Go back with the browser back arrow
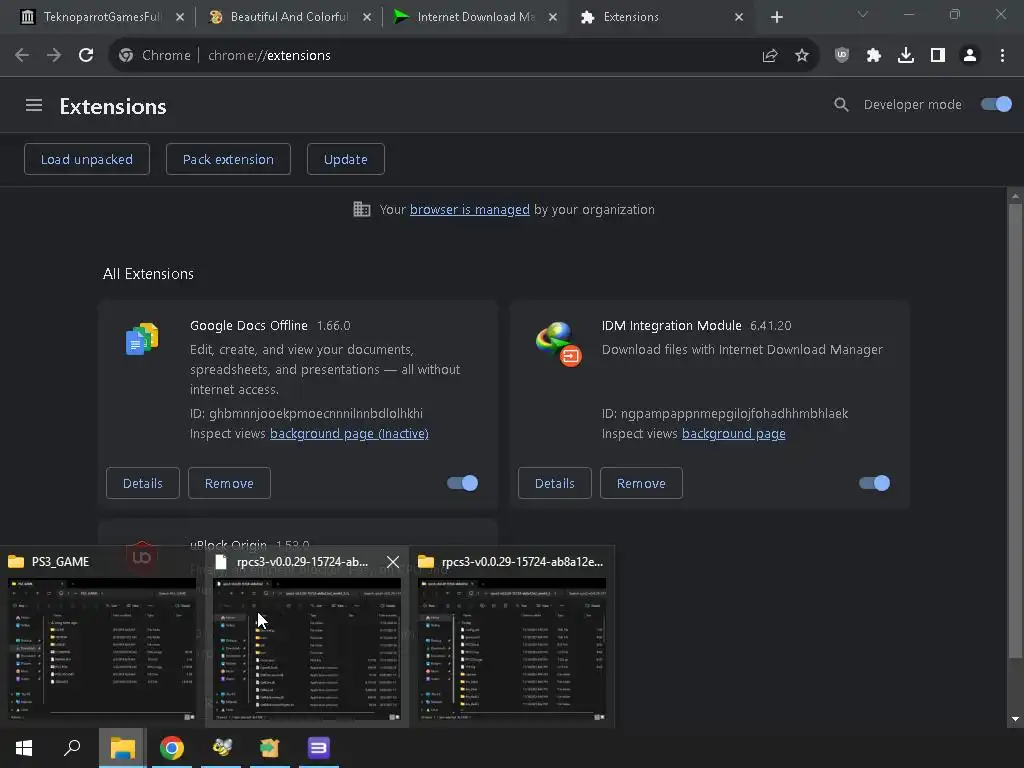Screen dimensions: 1024x768 click(x=22, y=56)
